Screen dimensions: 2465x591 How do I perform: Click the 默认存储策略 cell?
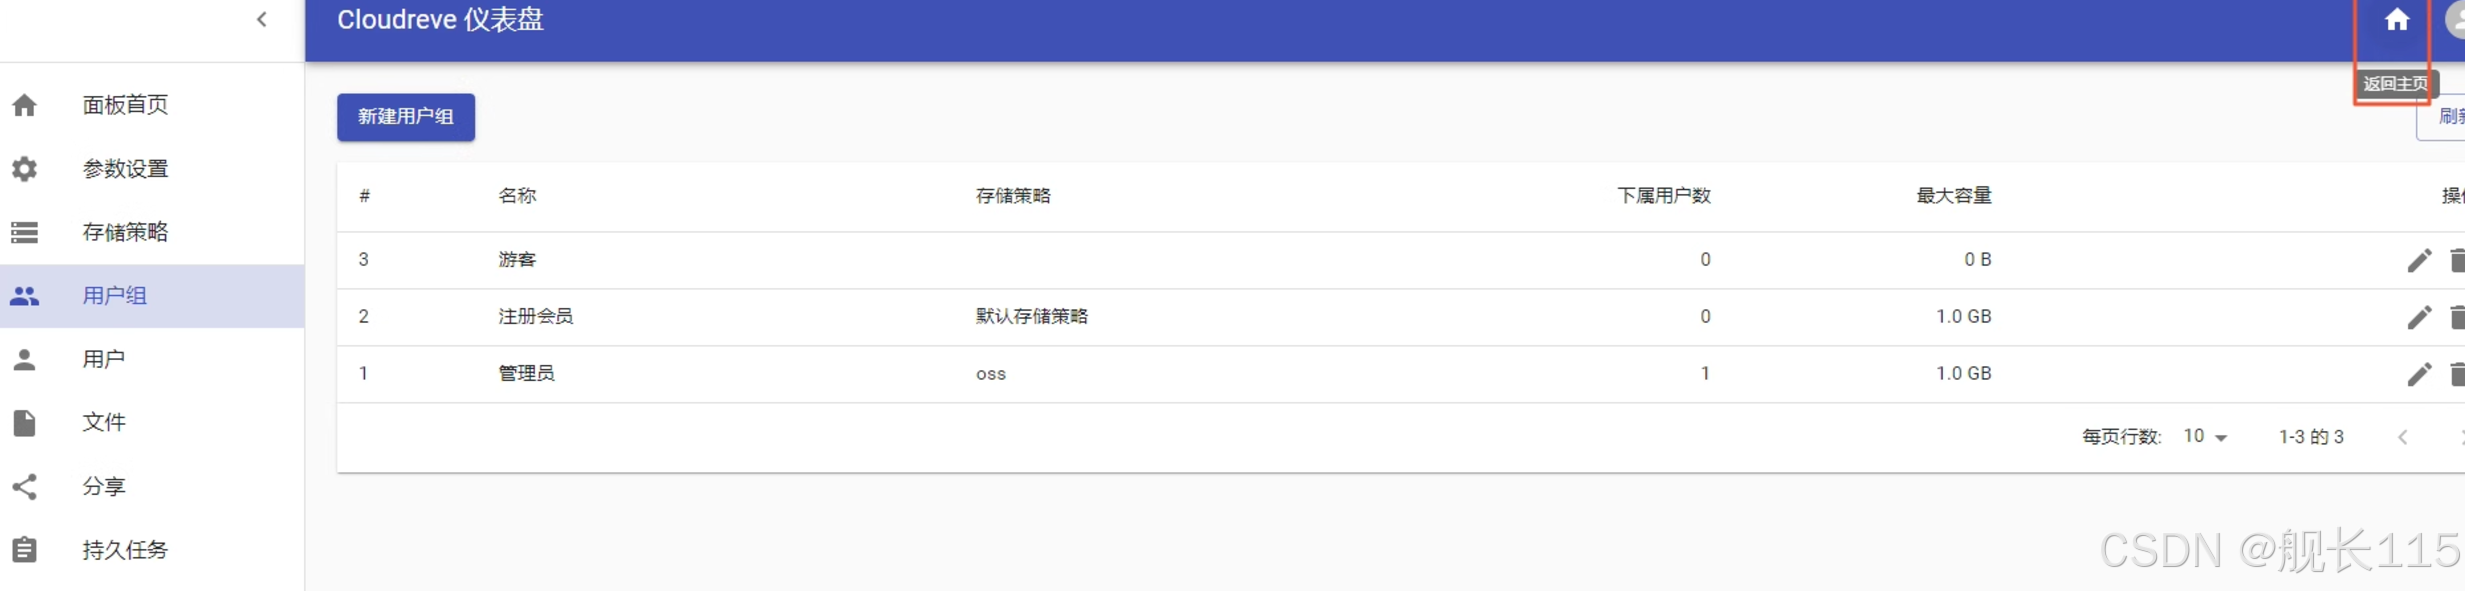(x=1032, y=317)
